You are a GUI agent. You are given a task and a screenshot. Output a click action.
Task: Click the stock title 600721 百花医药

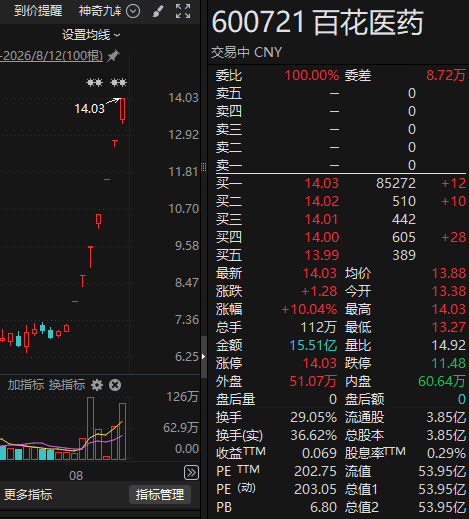[x=317, y=23]
